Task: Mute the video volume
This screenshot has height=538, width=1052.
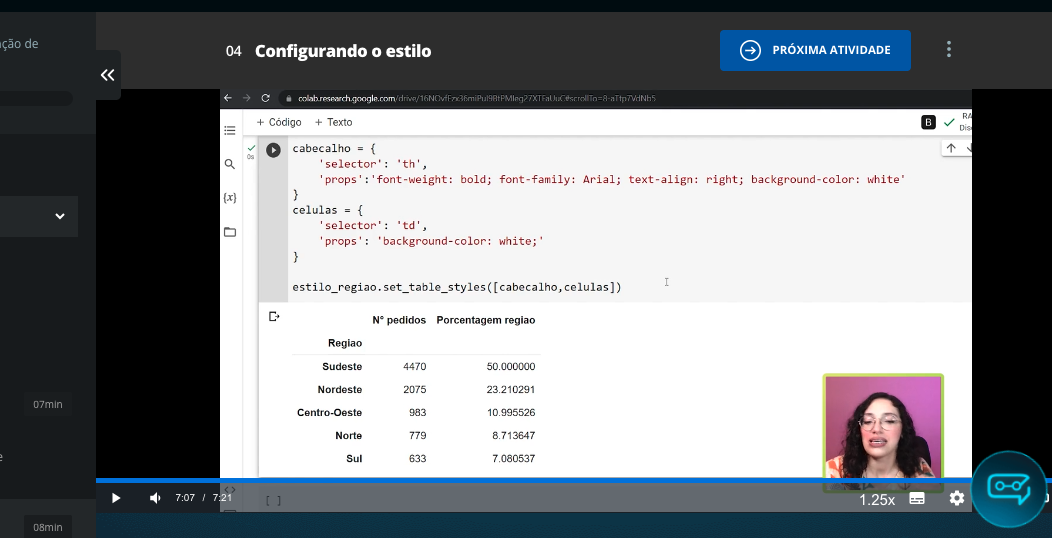Action: click(155, 498)
